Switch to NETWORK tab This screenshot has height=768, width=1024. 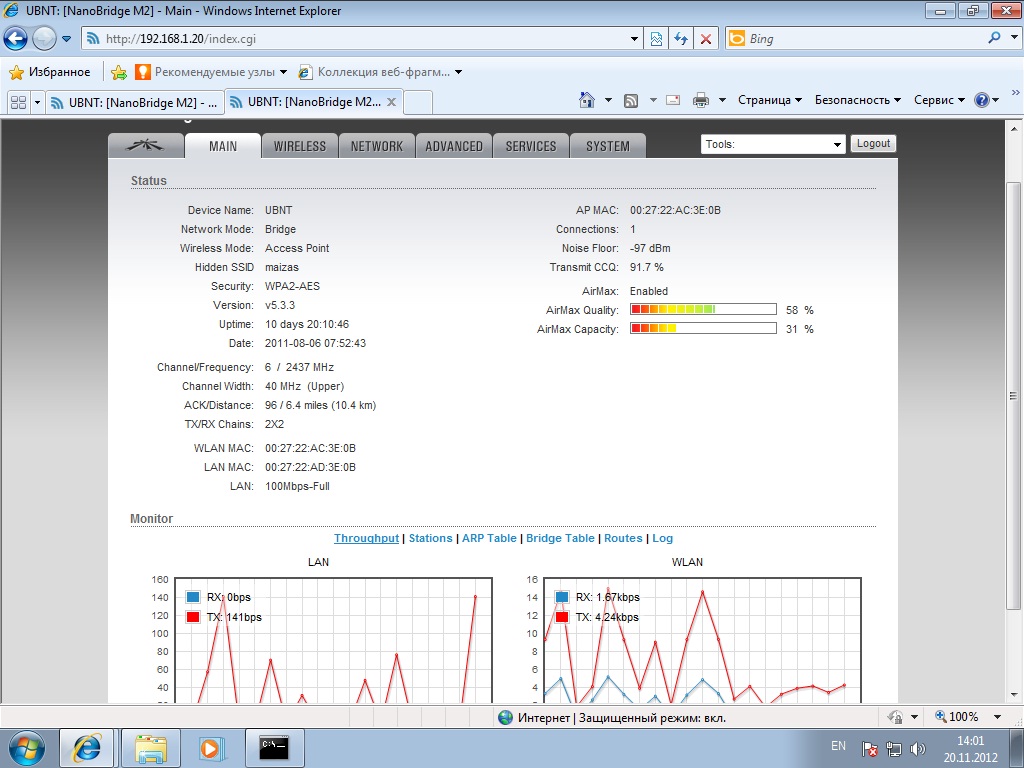pyautogui.click(x=377, y=146)
